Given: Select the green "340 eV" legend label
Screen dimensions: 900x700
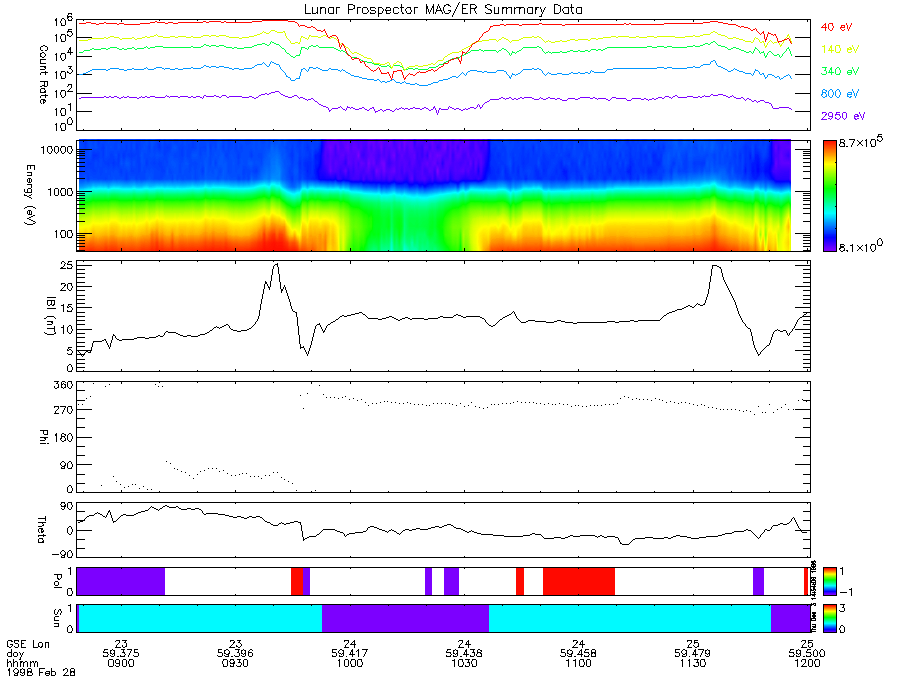Looking at the screenshot, I should click(x=840, y=71).
